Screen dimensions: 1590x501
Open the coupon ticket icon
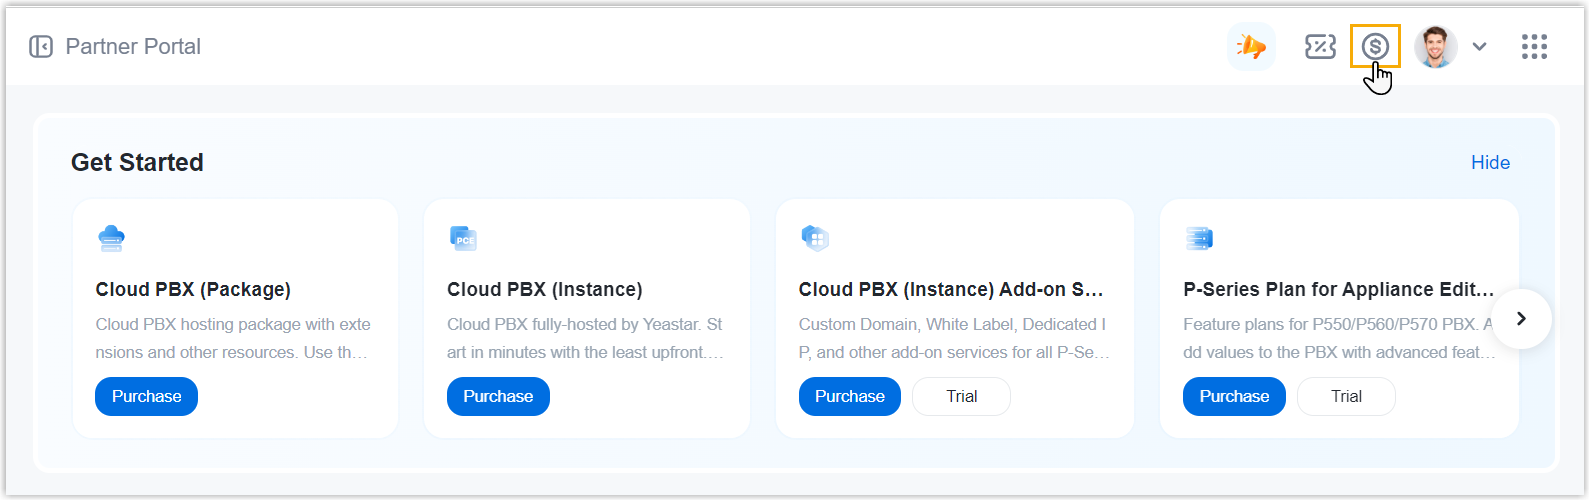(x=1320, y=47)
